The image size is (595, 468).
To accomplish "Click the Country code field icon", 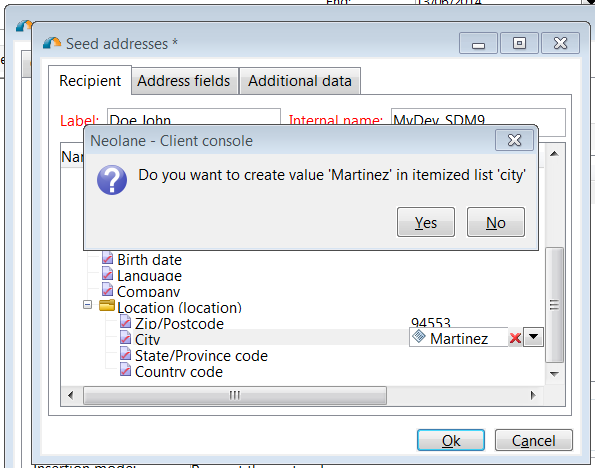I will pyautogui.click(x=125, y=369).
